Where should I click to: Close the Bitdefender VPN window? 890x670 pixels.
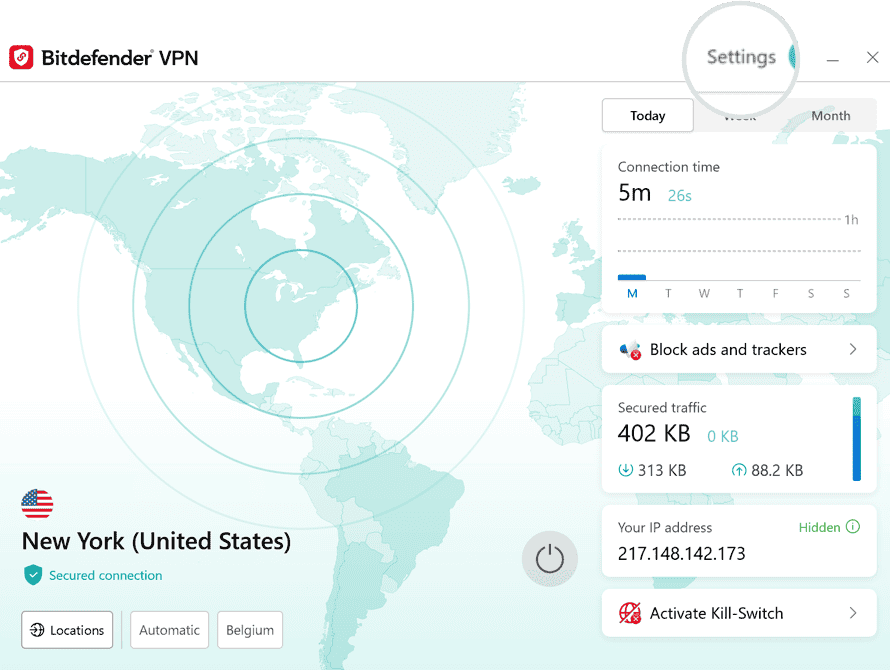[x=872, y=57]
